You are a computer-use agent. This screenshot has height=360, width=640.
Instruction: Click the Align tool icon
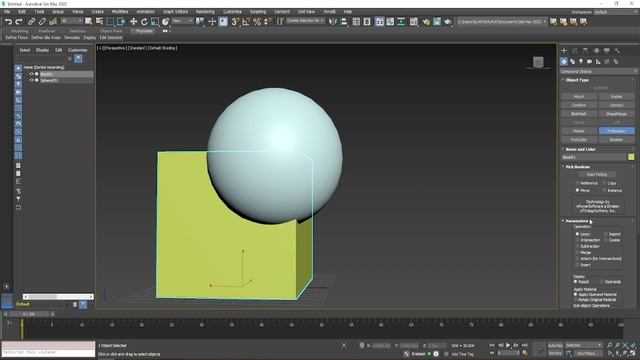pos(344,22)
